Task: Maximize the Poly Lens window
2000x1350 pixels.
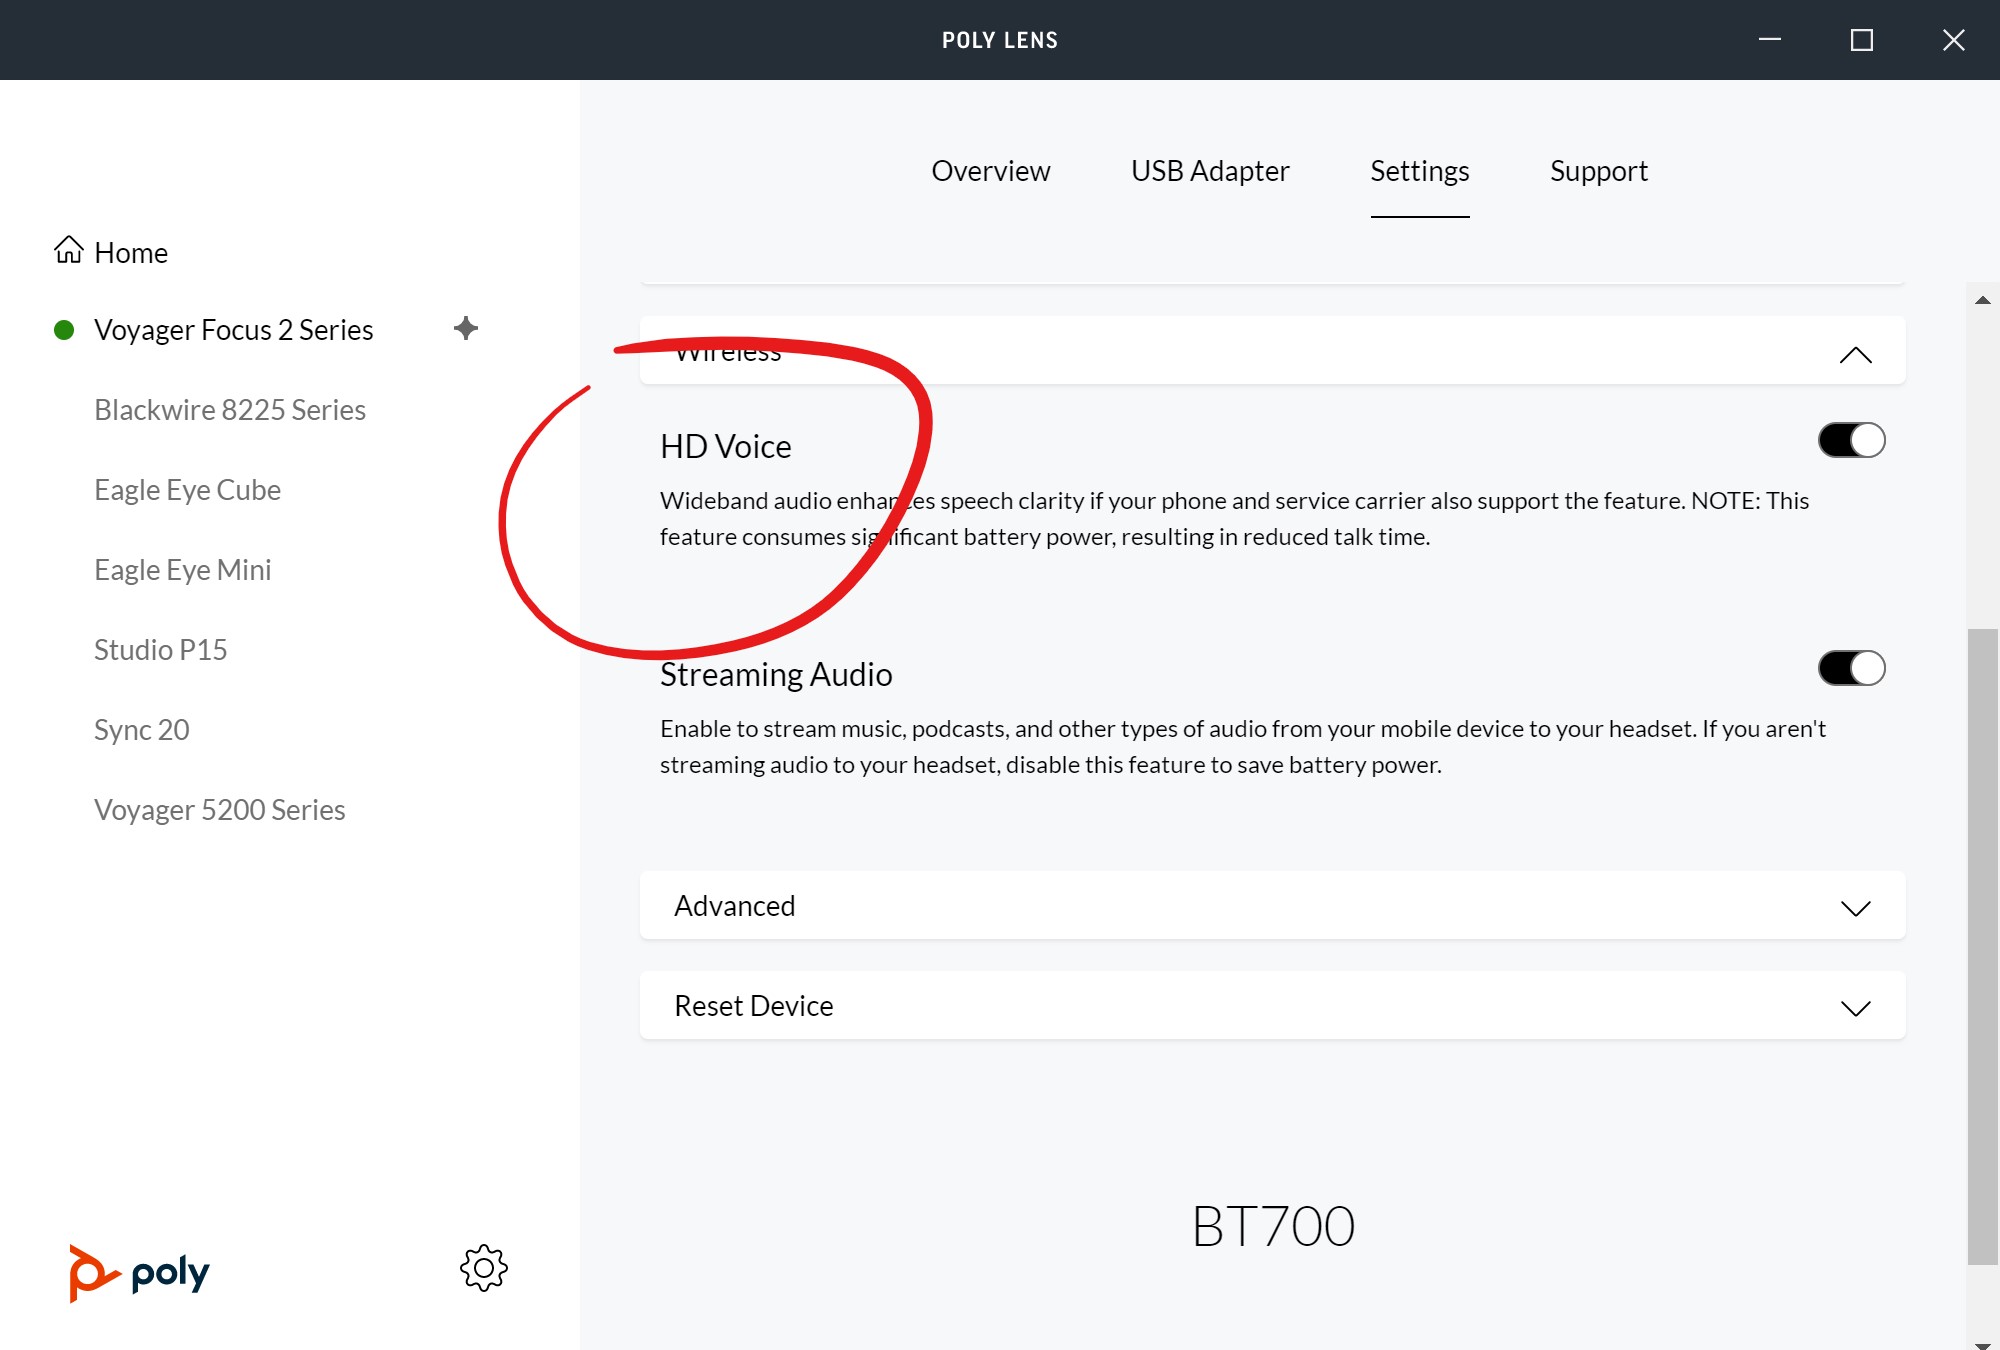Action: coord(1861,40)
